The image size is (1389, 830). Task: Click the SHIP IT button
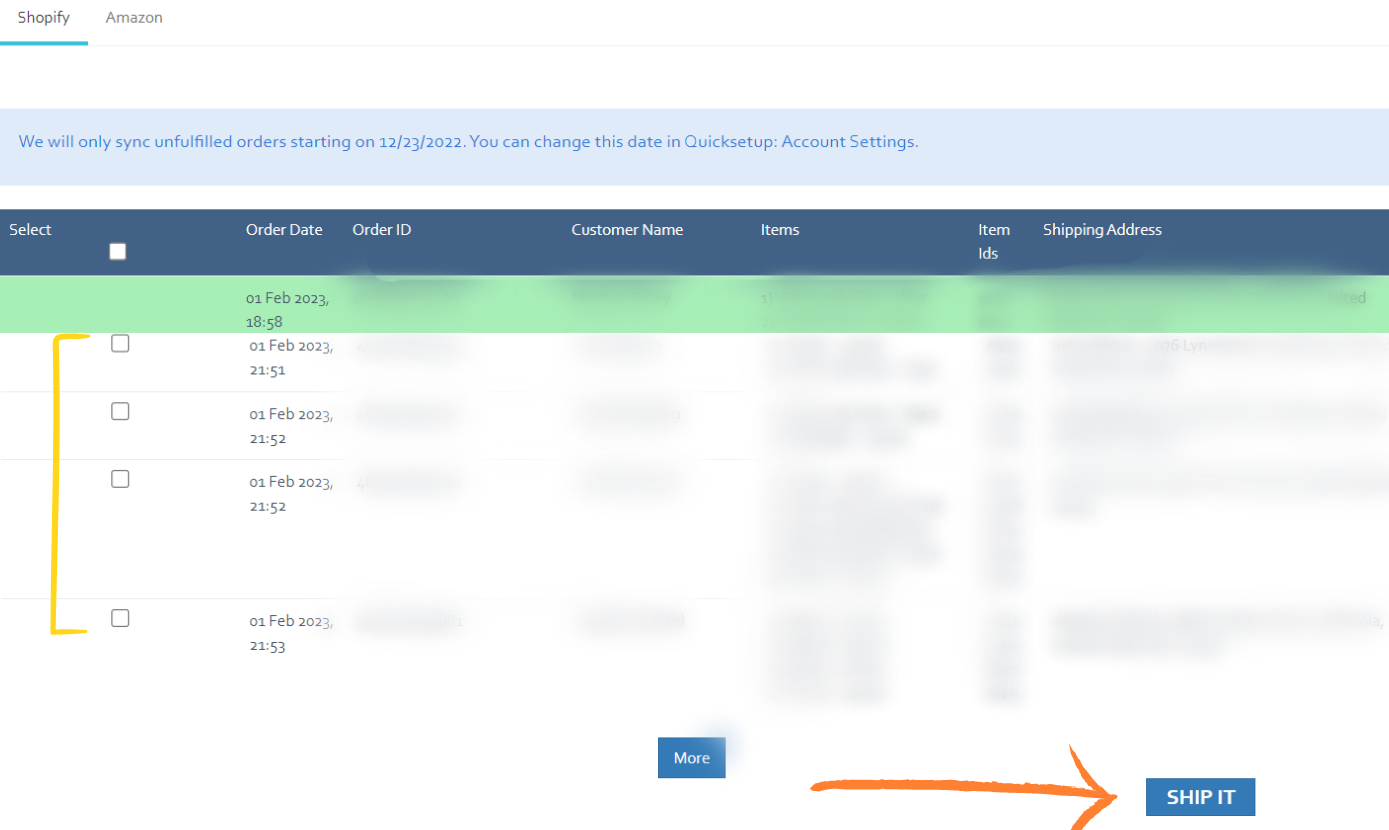point(1199,797)
